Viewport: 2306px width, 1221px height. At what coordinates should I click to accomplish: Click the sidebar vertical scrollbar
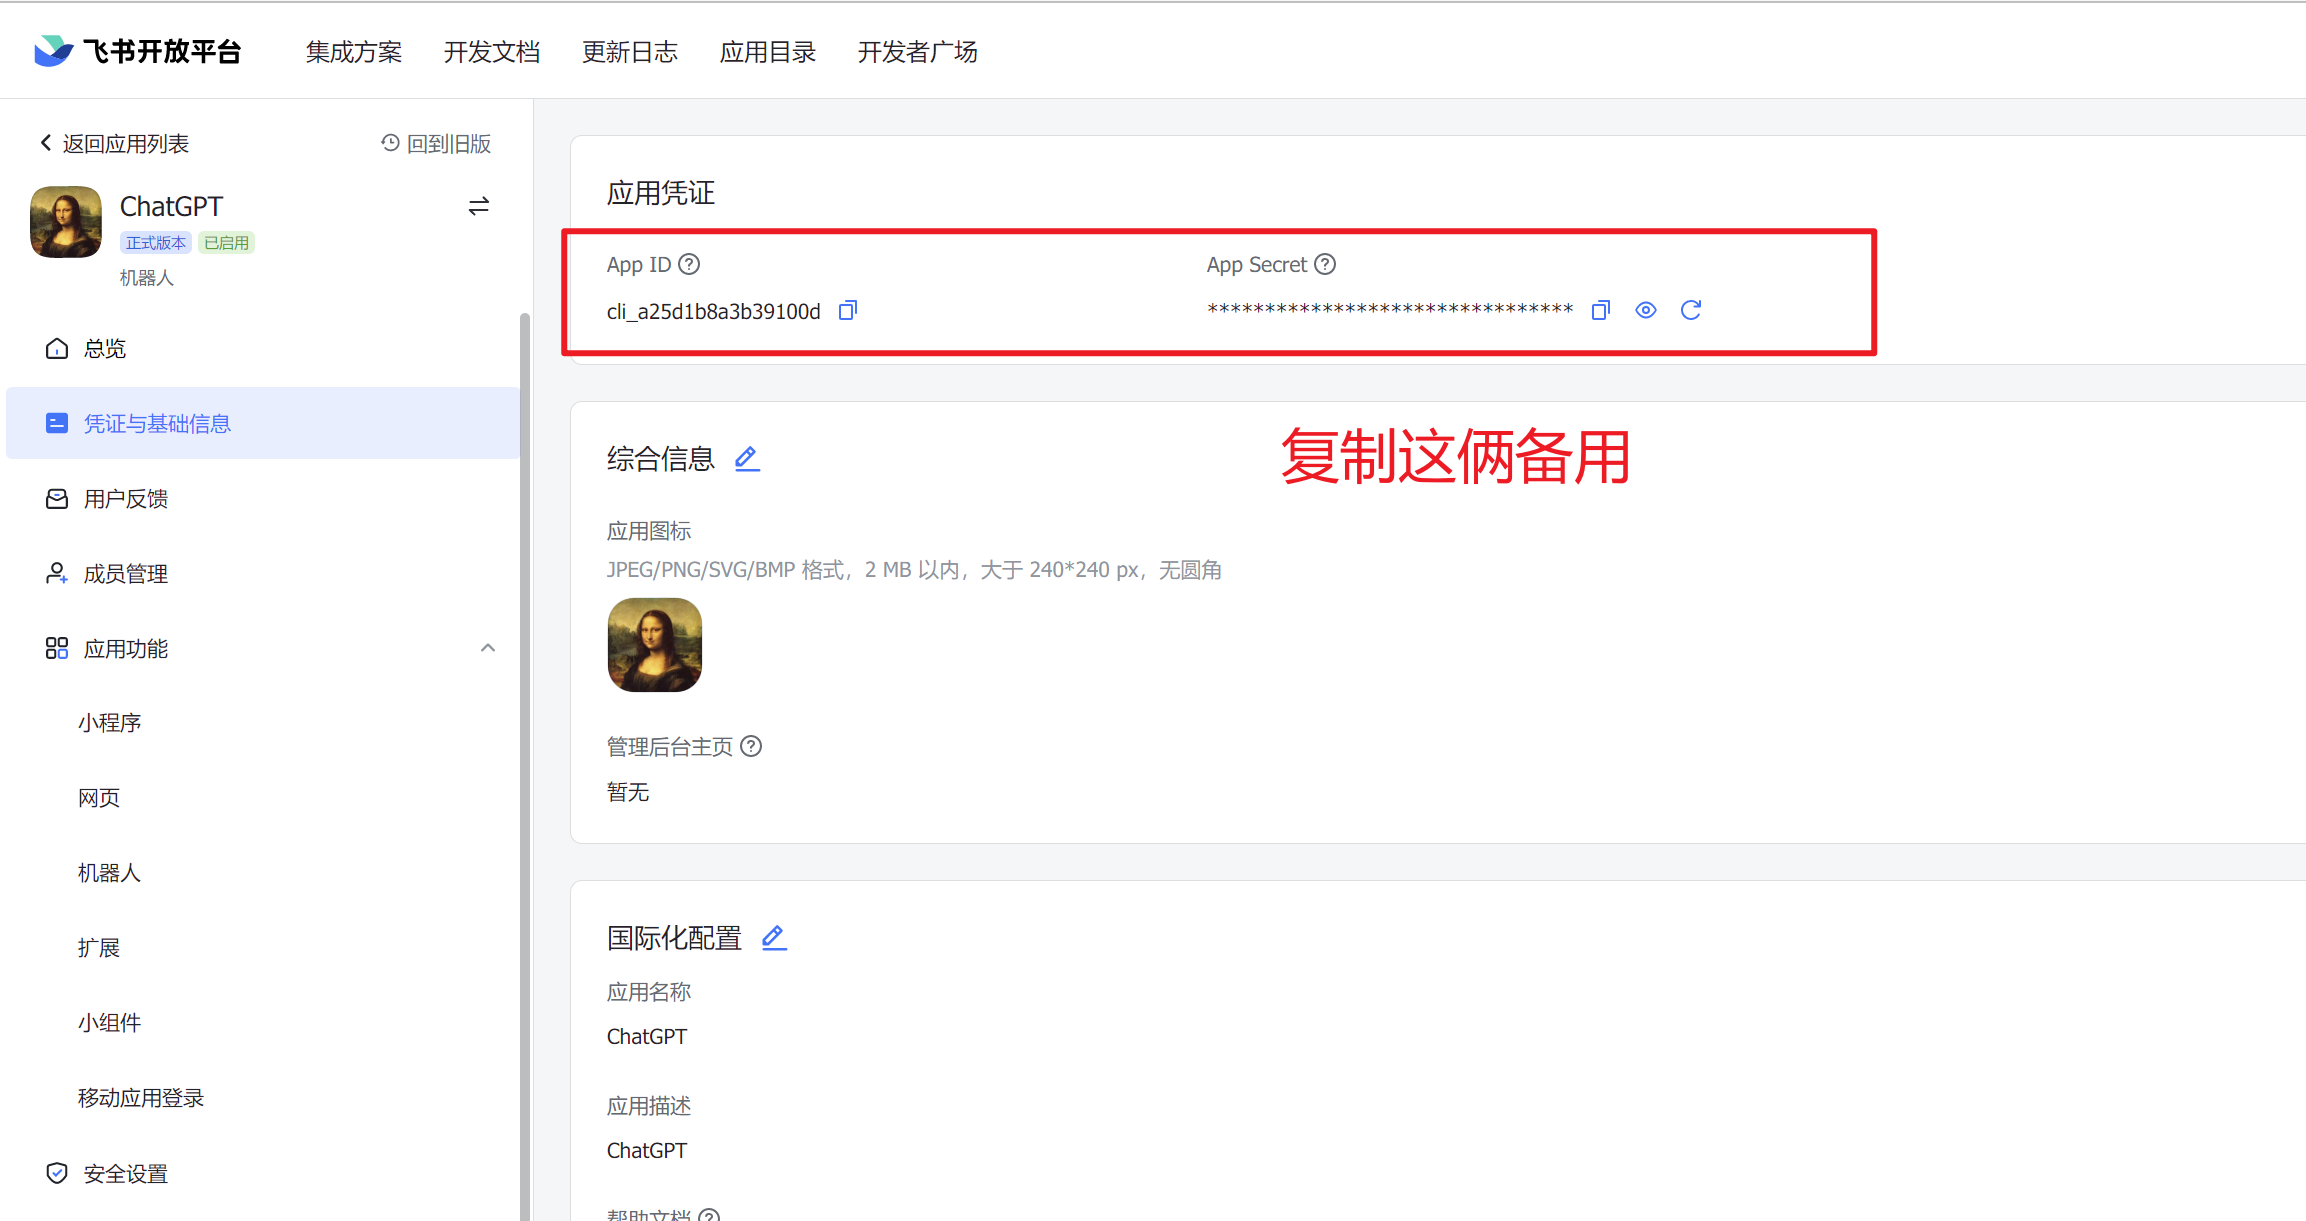525,766
